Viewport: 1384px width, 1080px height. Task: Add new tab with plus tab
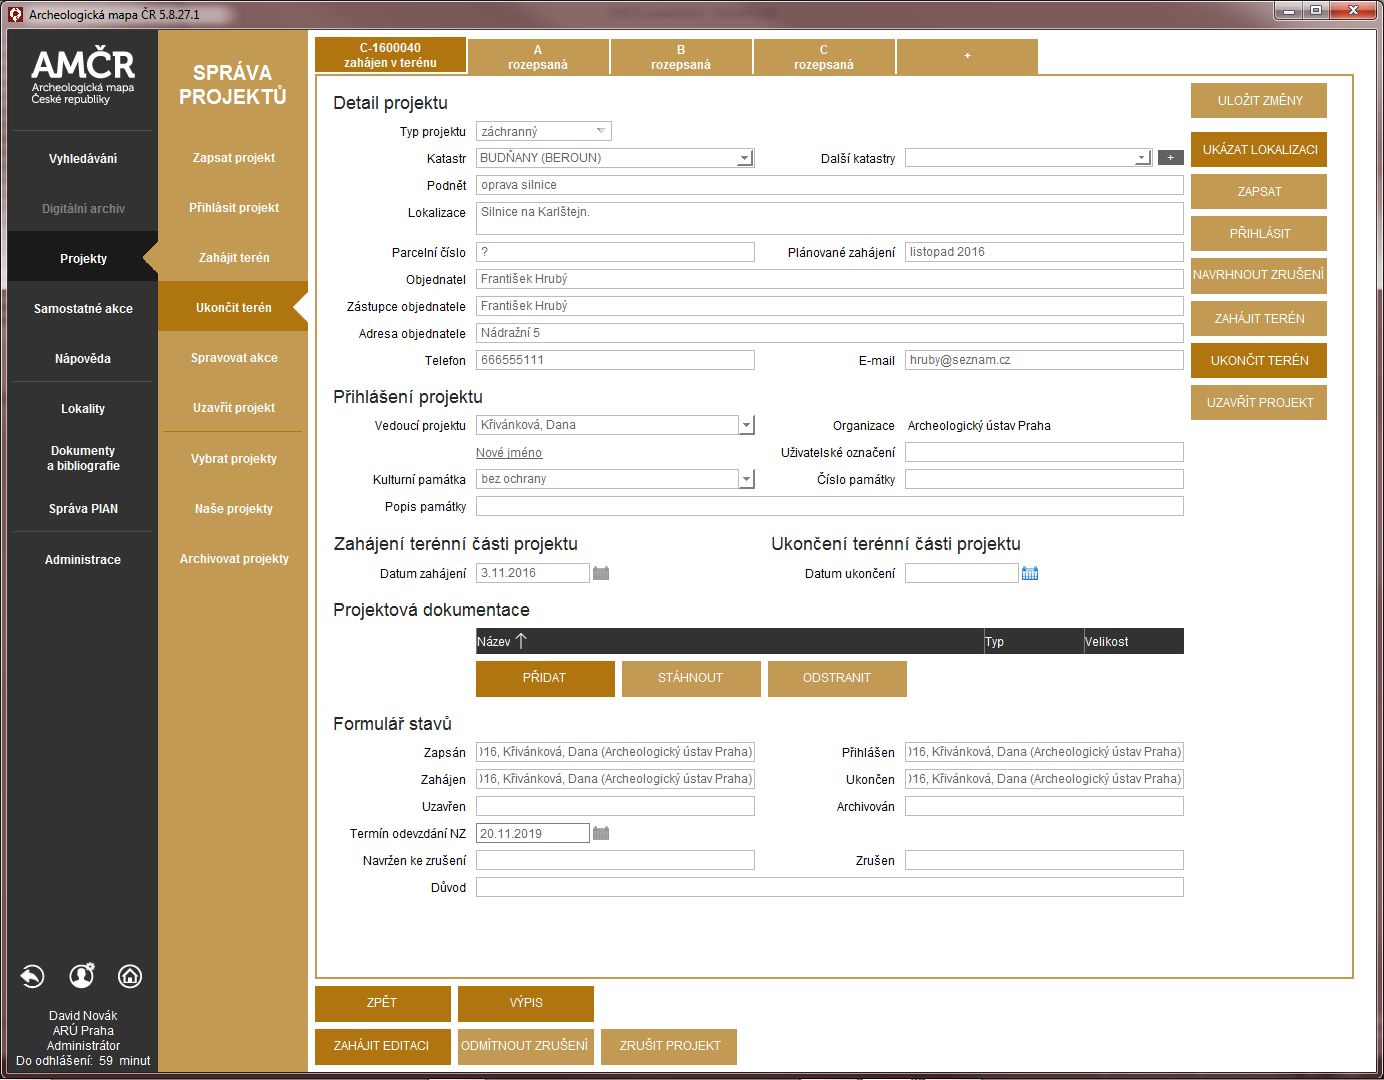(967, 57)
